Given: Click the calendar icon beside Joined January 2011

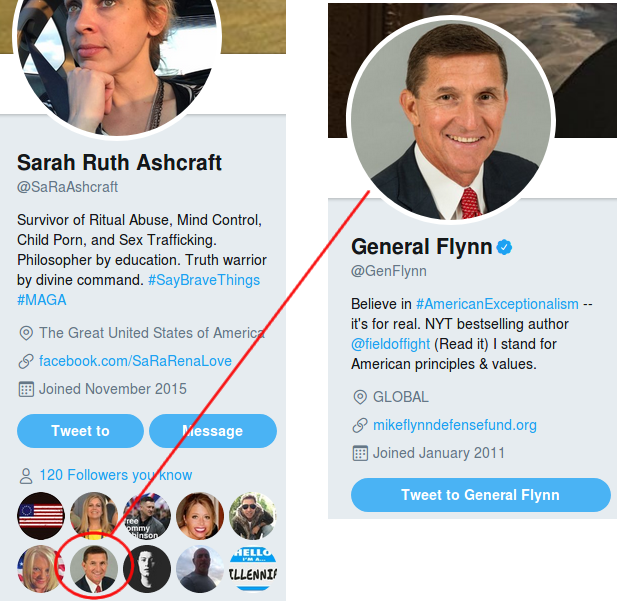Looking at the screenshot, I should [360, 453].
